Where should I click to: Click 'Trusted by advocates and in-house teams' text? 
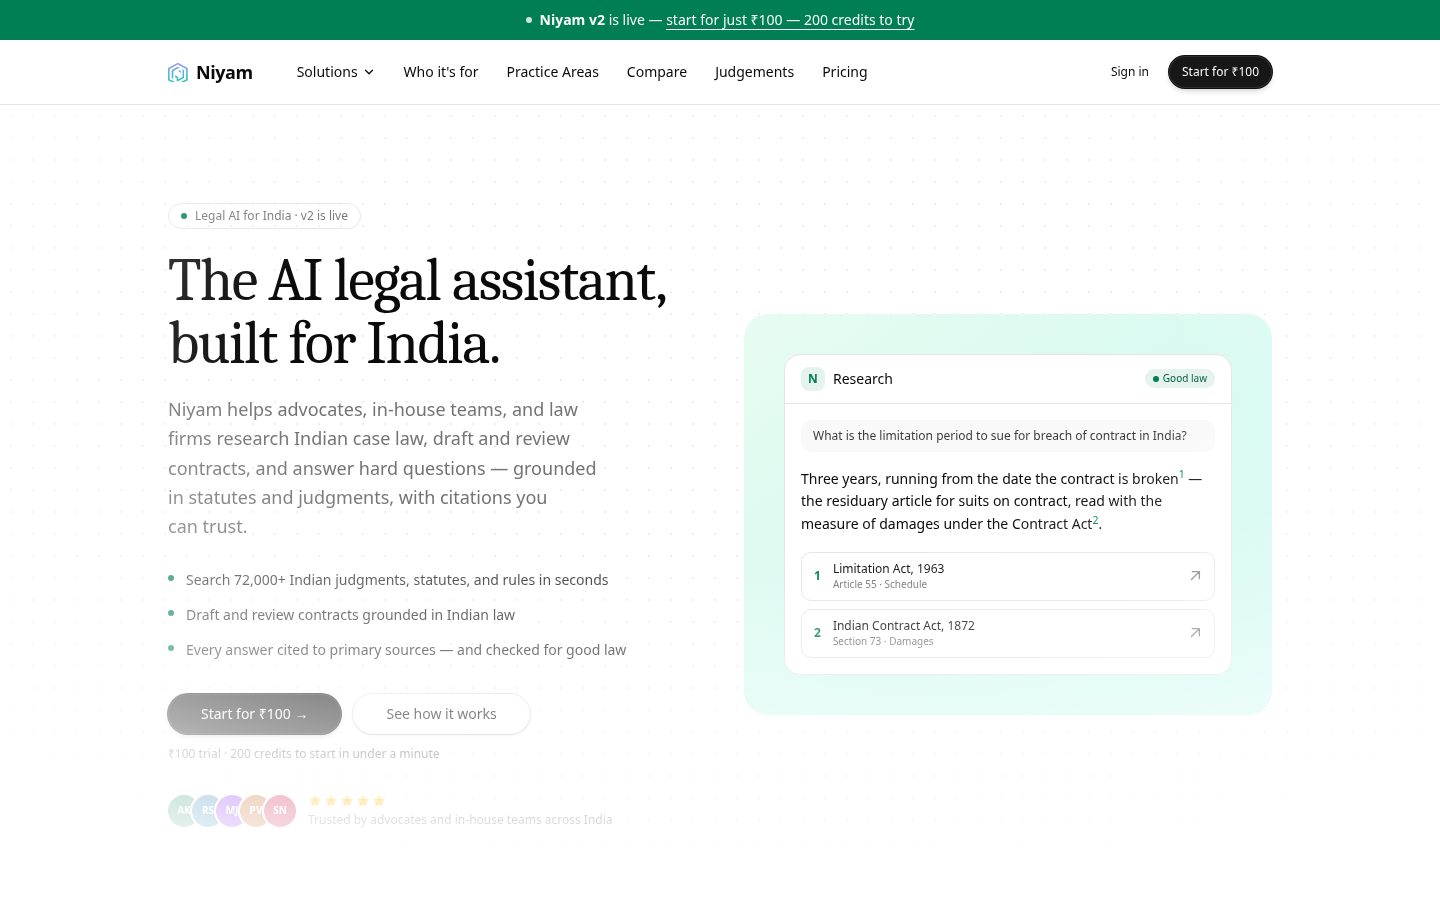pos(460,820)
